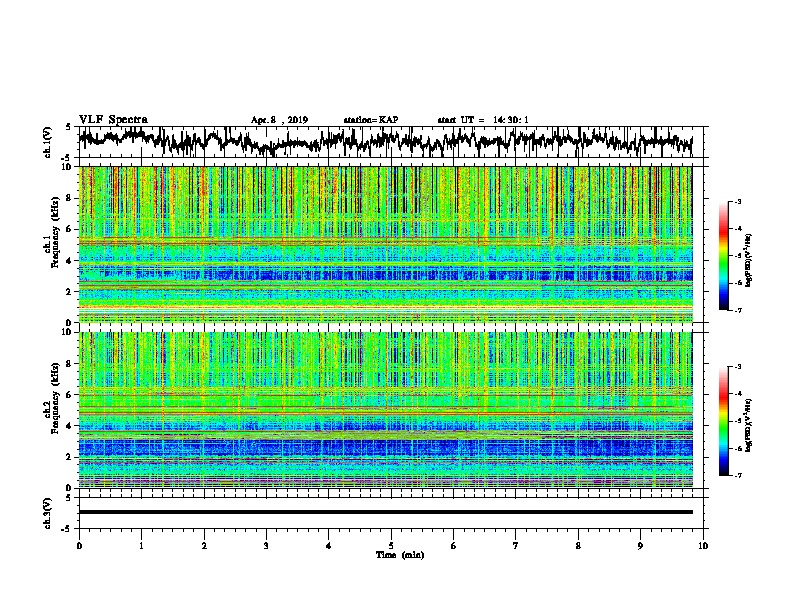Click time axis tick label 8
Screen dimensions: 792x612
[578, 546]
